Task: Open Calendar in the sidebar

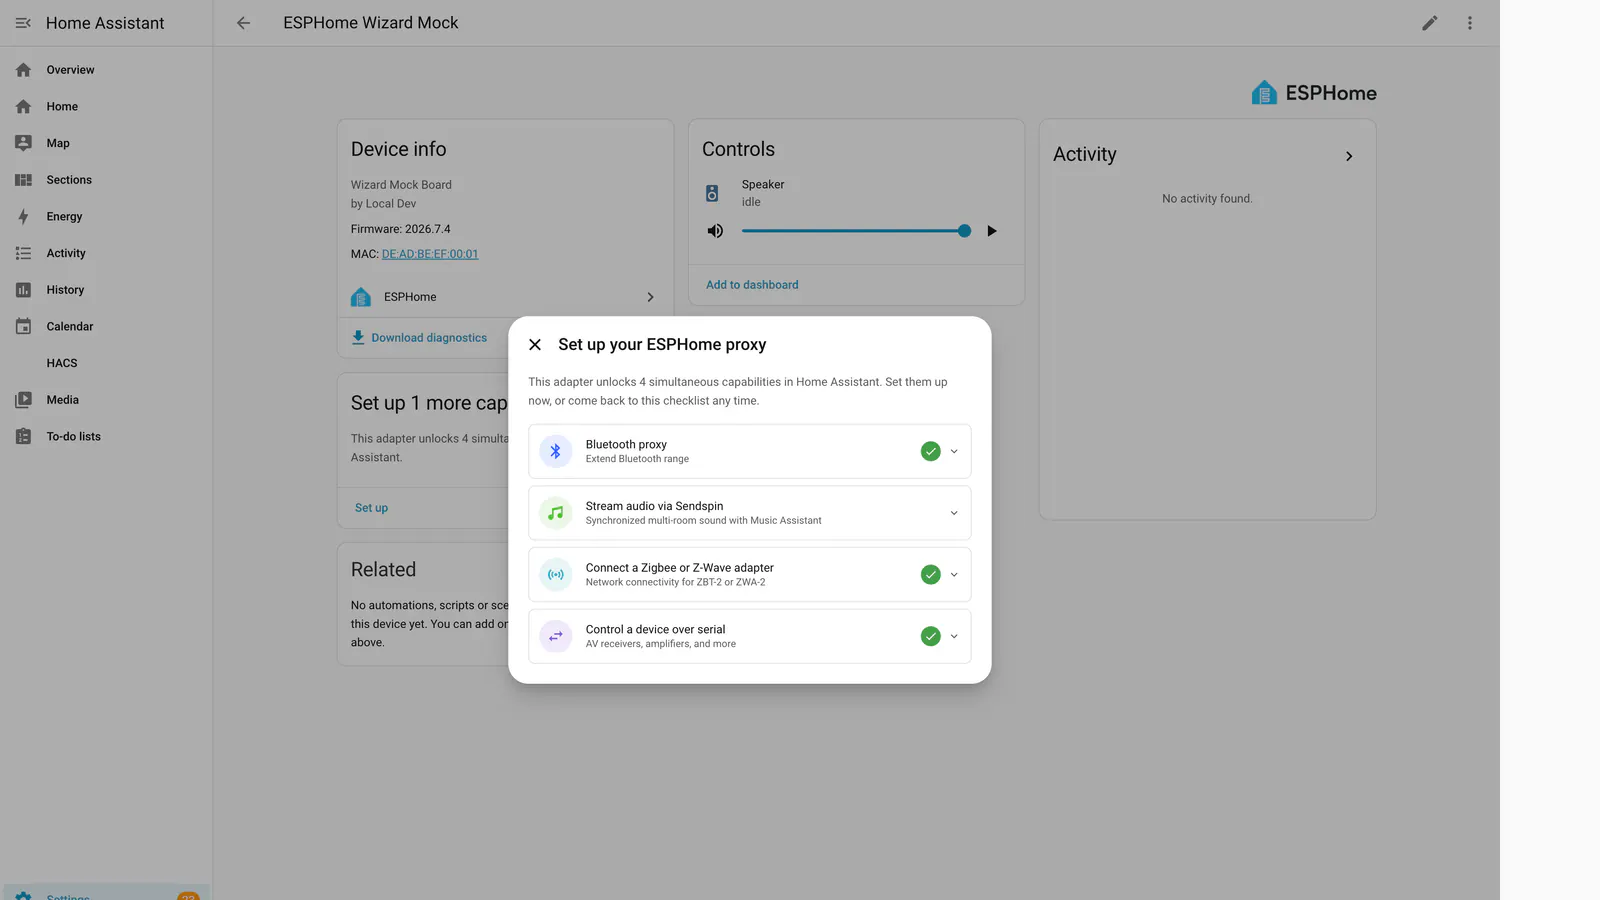Action: pos(106,327)
